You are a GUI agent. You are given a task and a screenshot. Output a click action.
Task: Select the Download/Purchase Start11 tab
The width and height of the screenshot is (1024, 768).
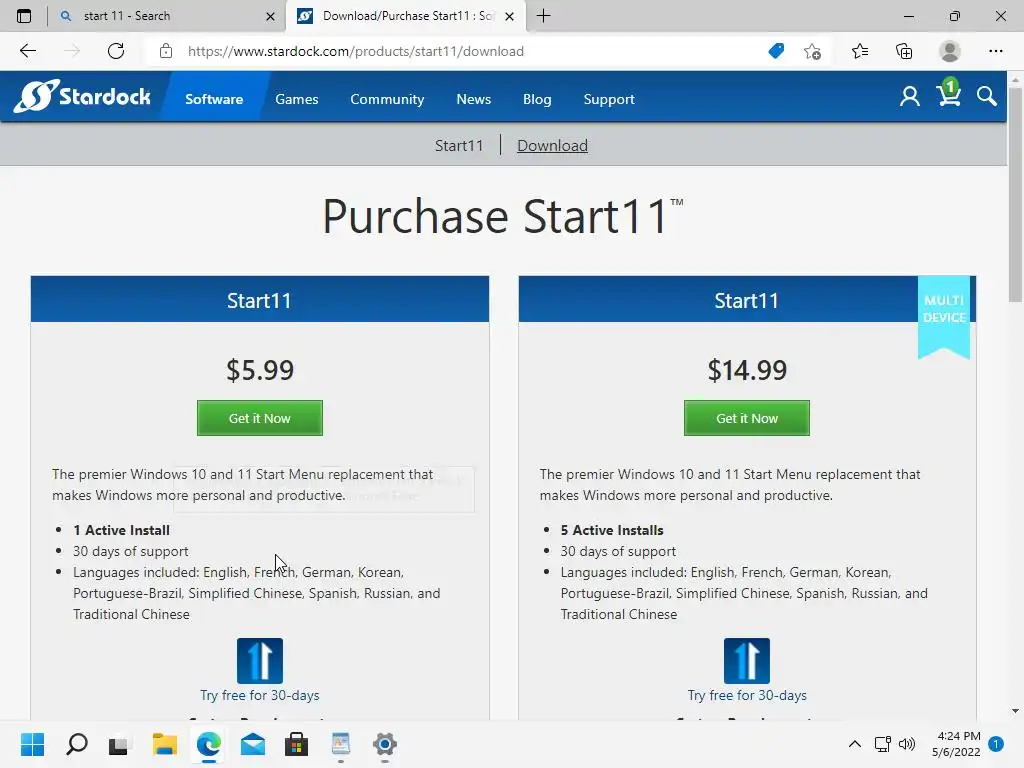coord(405,16)
